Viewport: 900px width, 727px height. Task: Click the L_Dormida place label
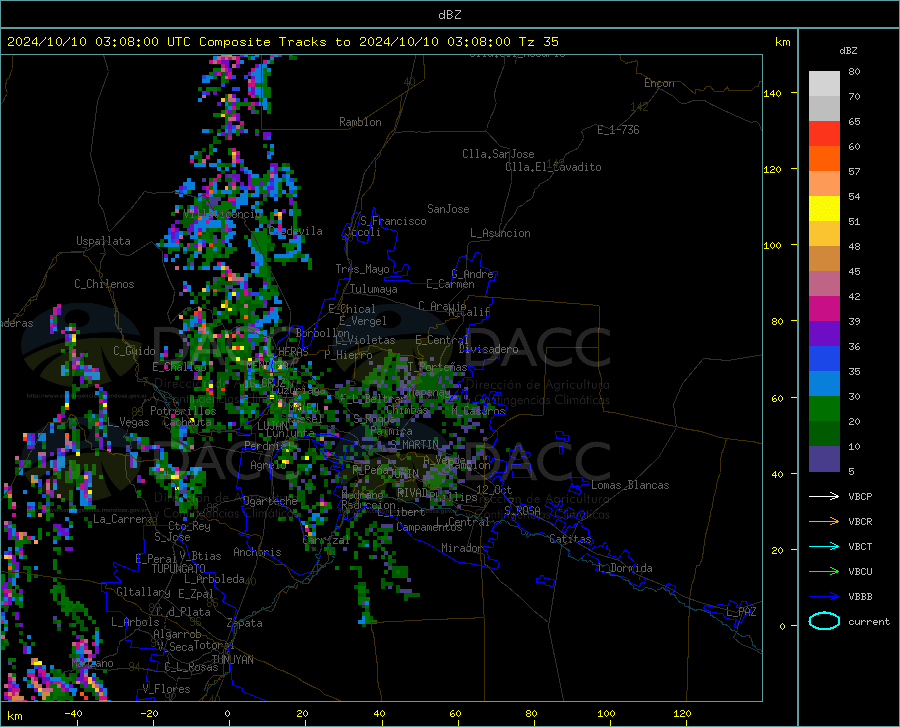tap(624, 568)
